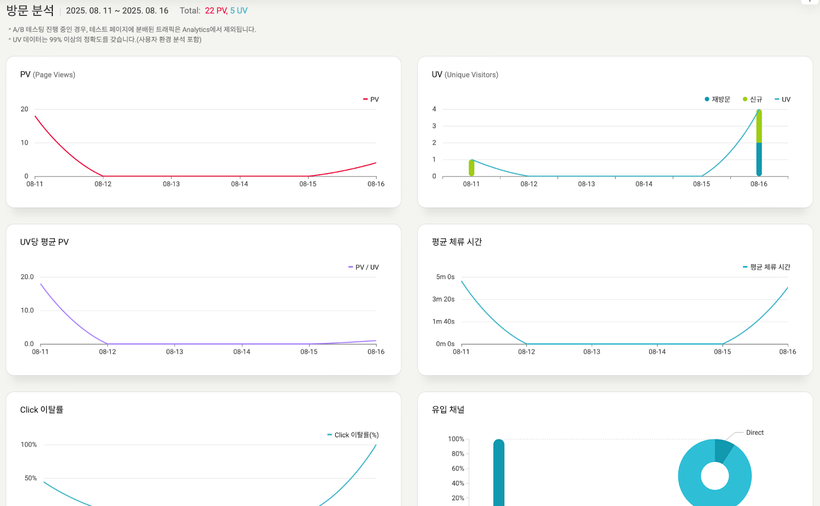Click the UV (Unique Visitors) chart title

465,75
